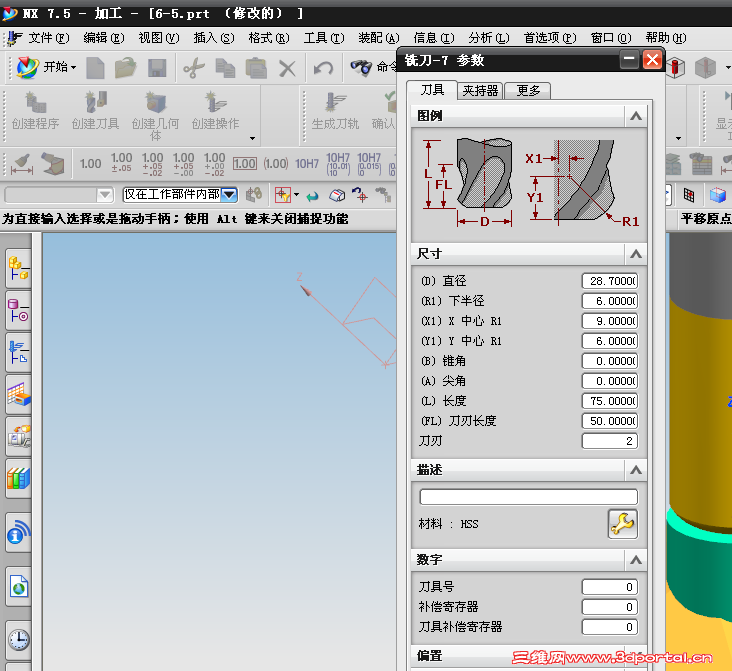Open the 装配(A) menu
Image resolution: width=732 pixels, height=671 pixels.
[379, 38]
